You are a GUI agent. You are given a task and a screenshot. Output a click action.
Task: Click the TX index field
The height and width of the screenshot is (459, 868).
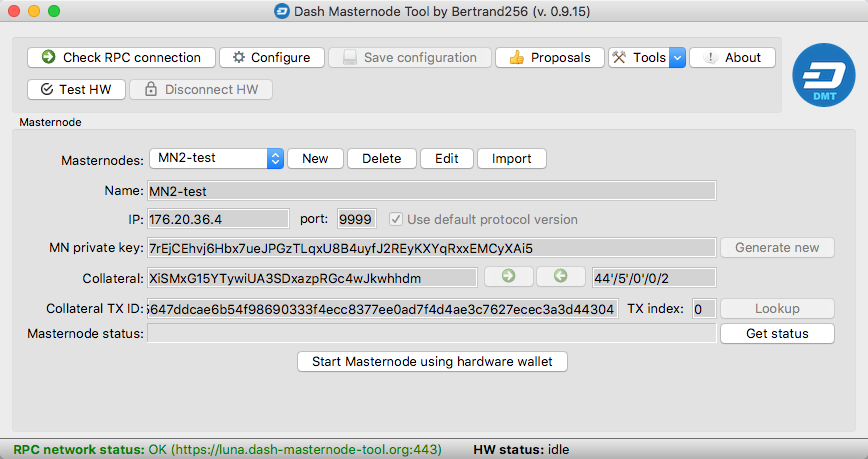point(705,309)
